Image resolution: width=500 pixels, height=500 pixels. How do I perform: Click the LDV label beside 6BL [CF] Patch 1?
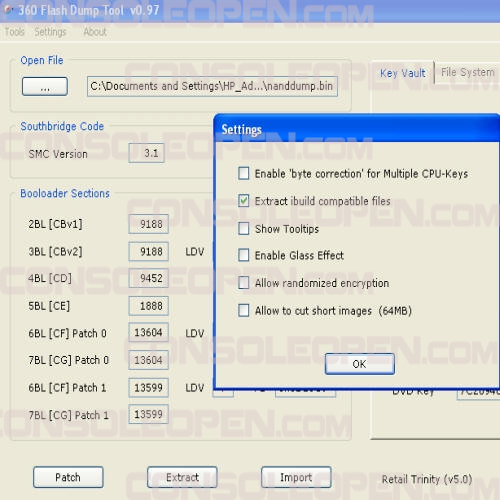point(195,388)
